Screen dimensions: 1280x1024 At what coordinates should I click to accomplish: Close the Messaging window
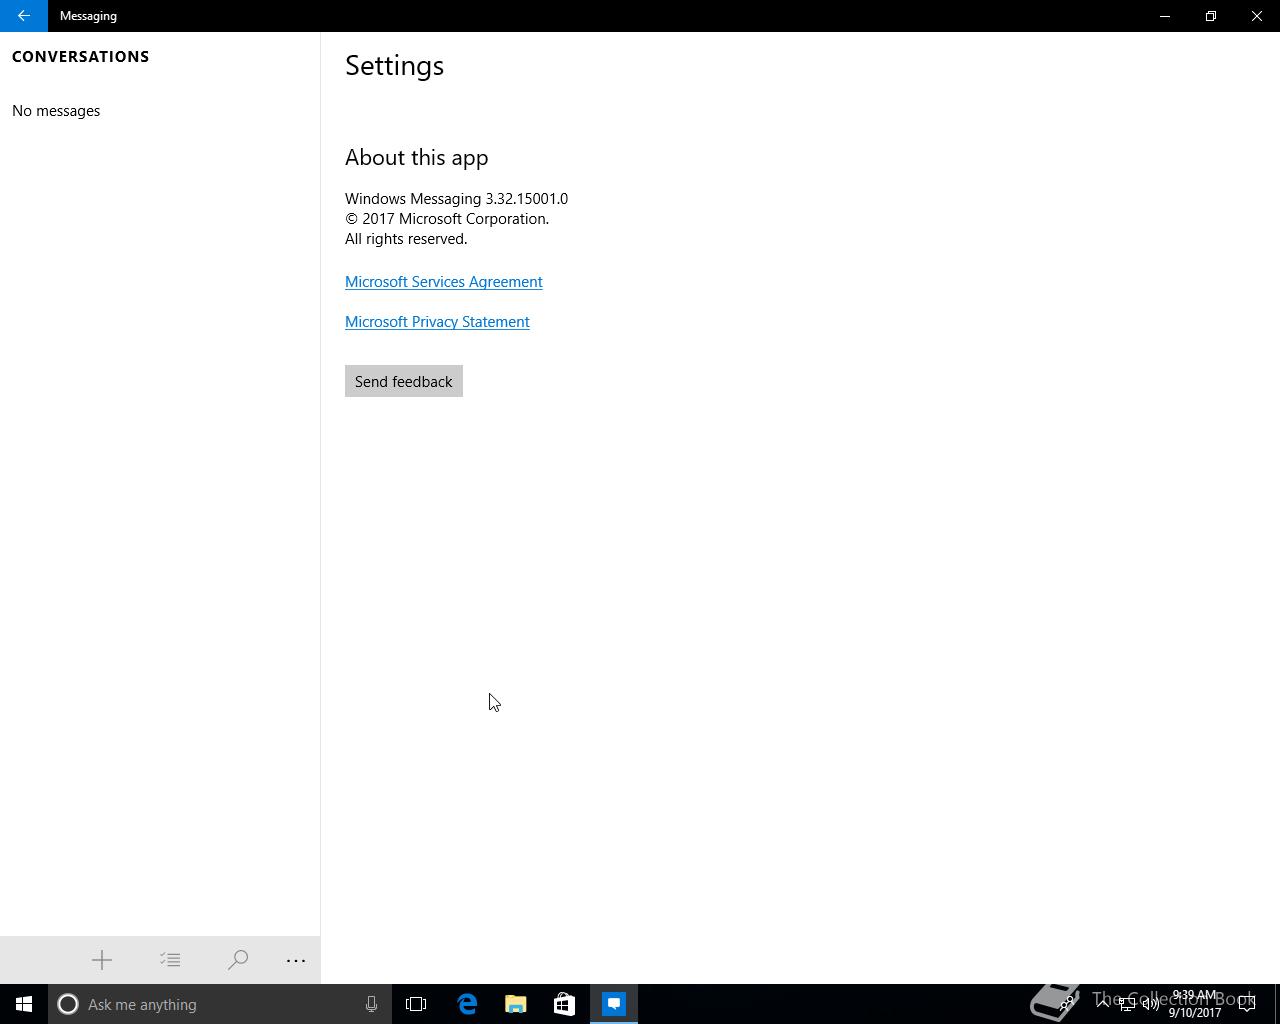(x=1257, y=16)
